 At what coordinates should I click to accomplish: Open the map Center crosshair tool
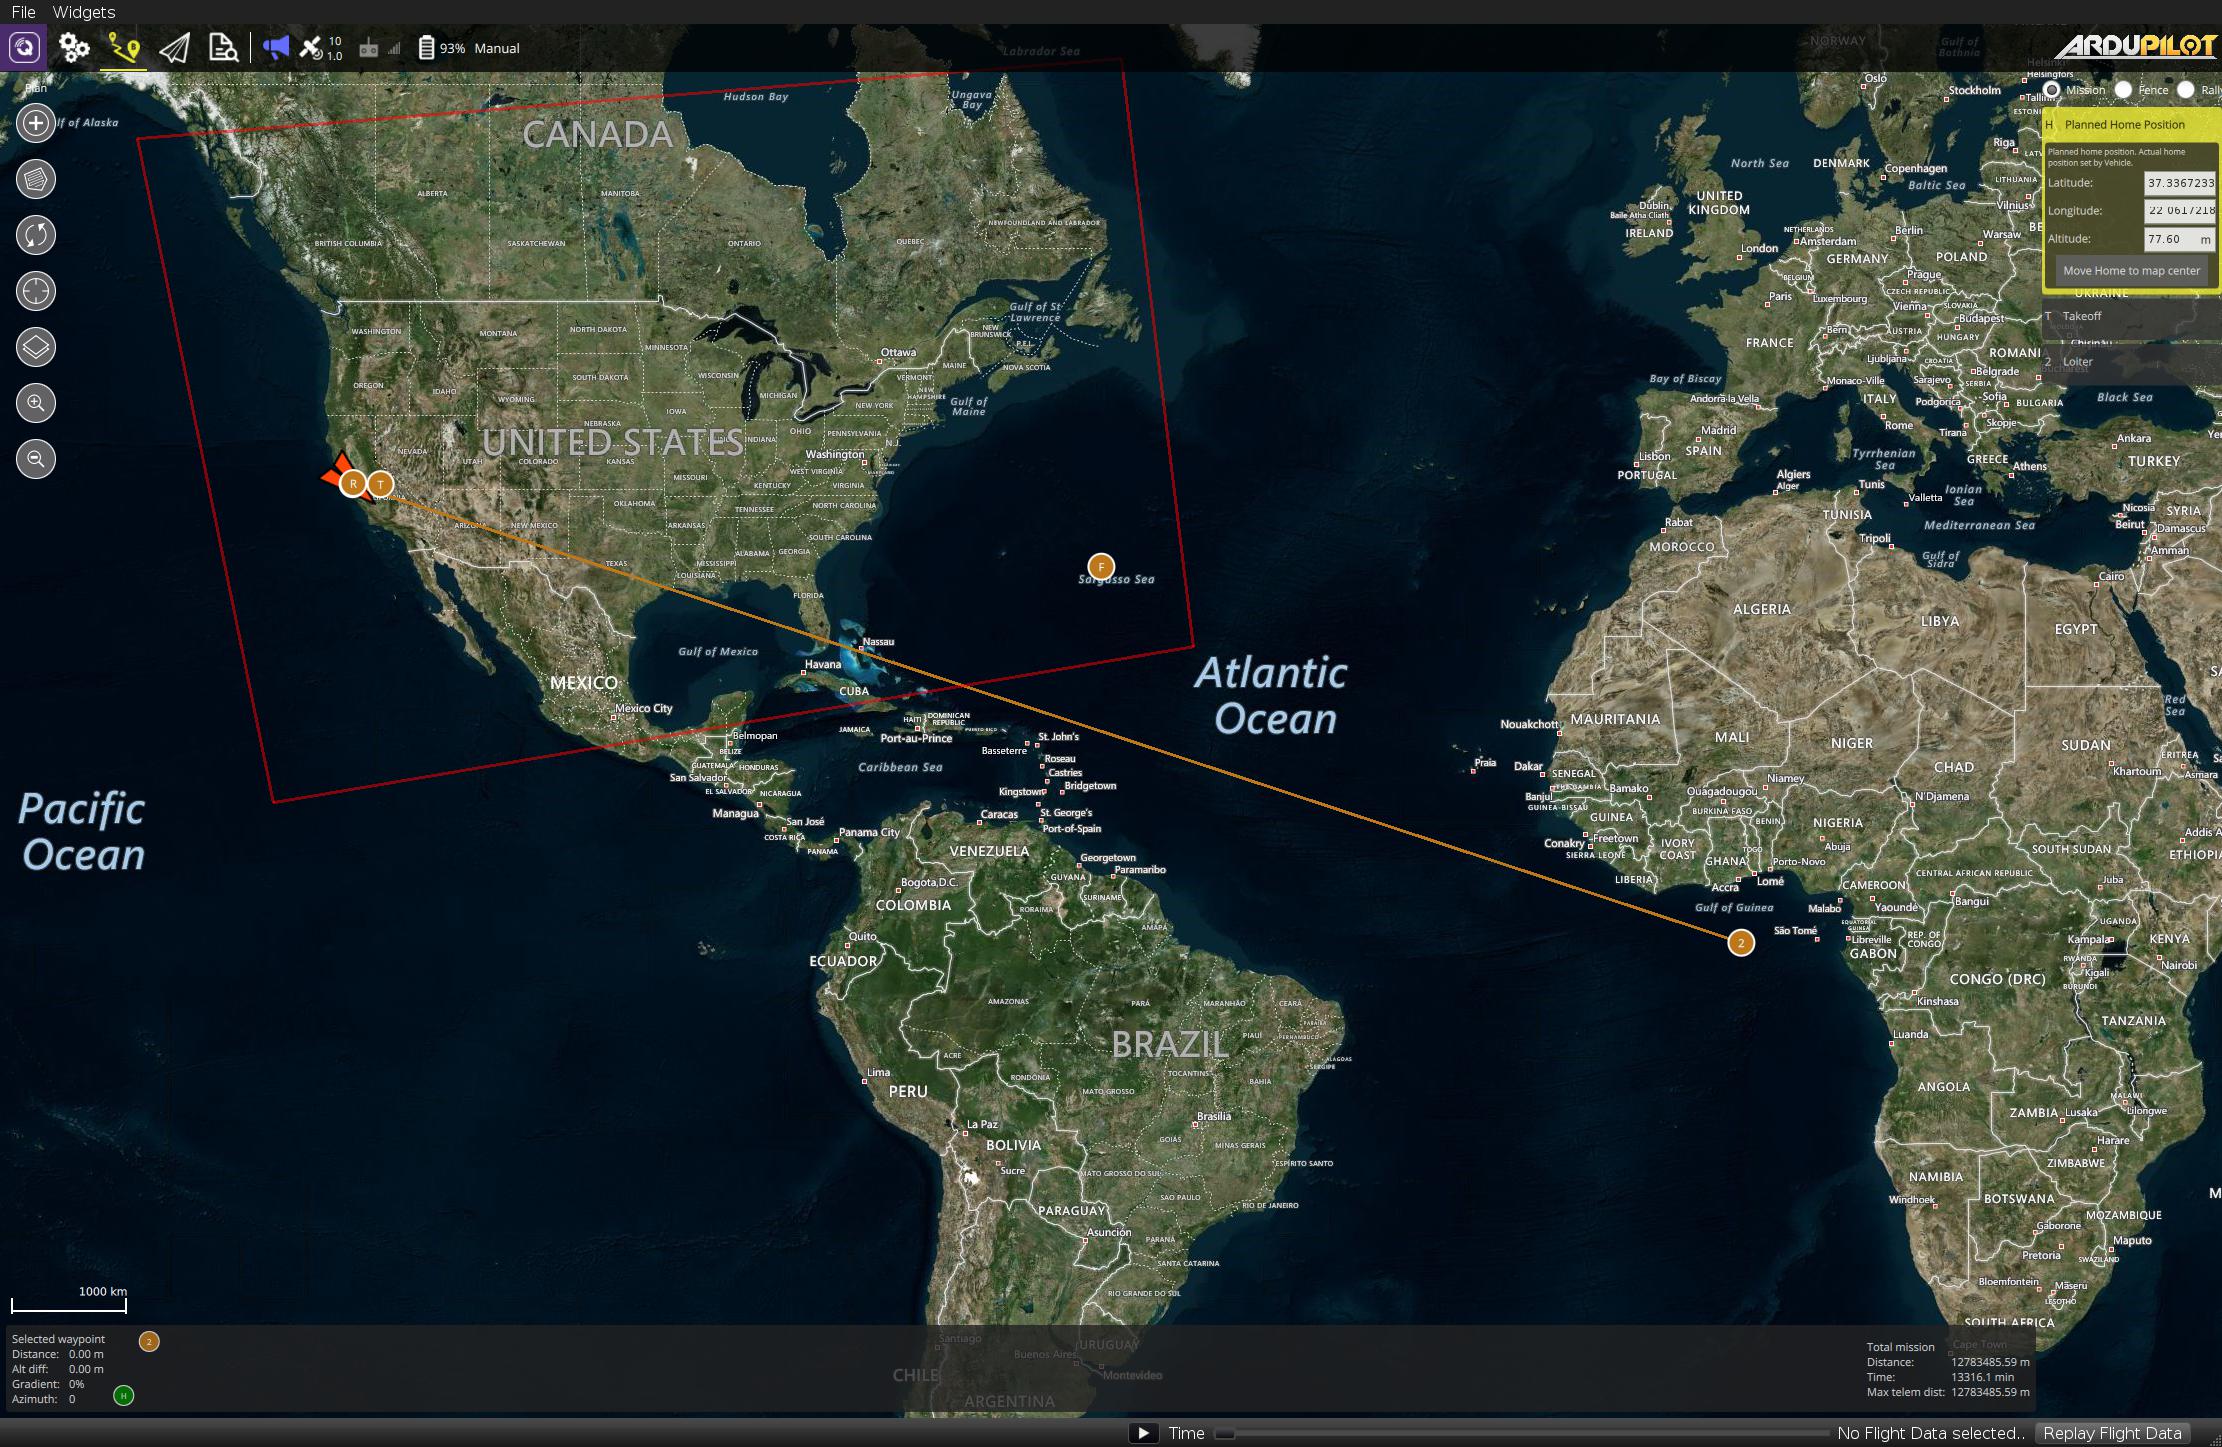tap(36, 291)
